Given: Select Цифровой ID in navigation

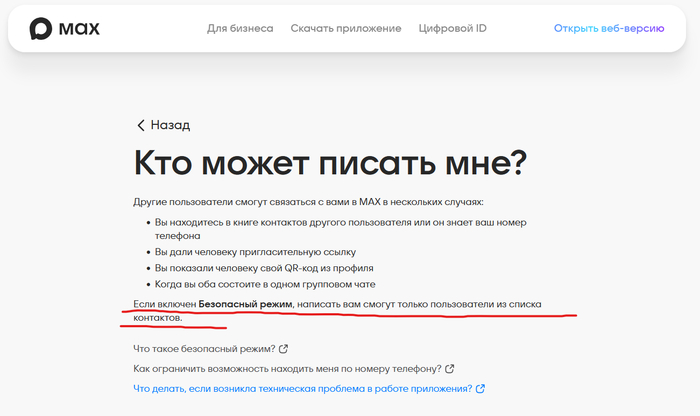Looking at the screenshot, I should pyautogui.click(x=453, y=29).
